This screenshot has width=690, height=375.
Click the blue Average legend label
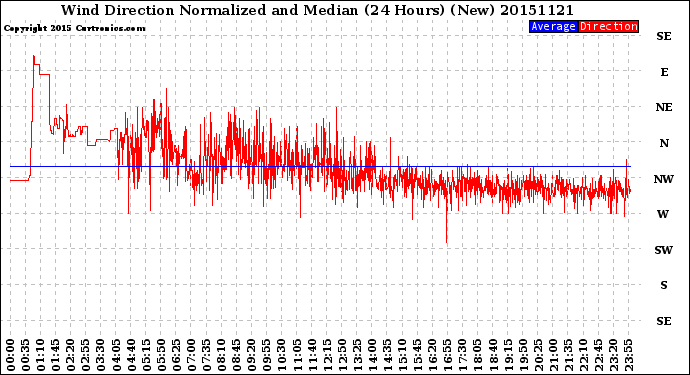(x=553, y=26)
